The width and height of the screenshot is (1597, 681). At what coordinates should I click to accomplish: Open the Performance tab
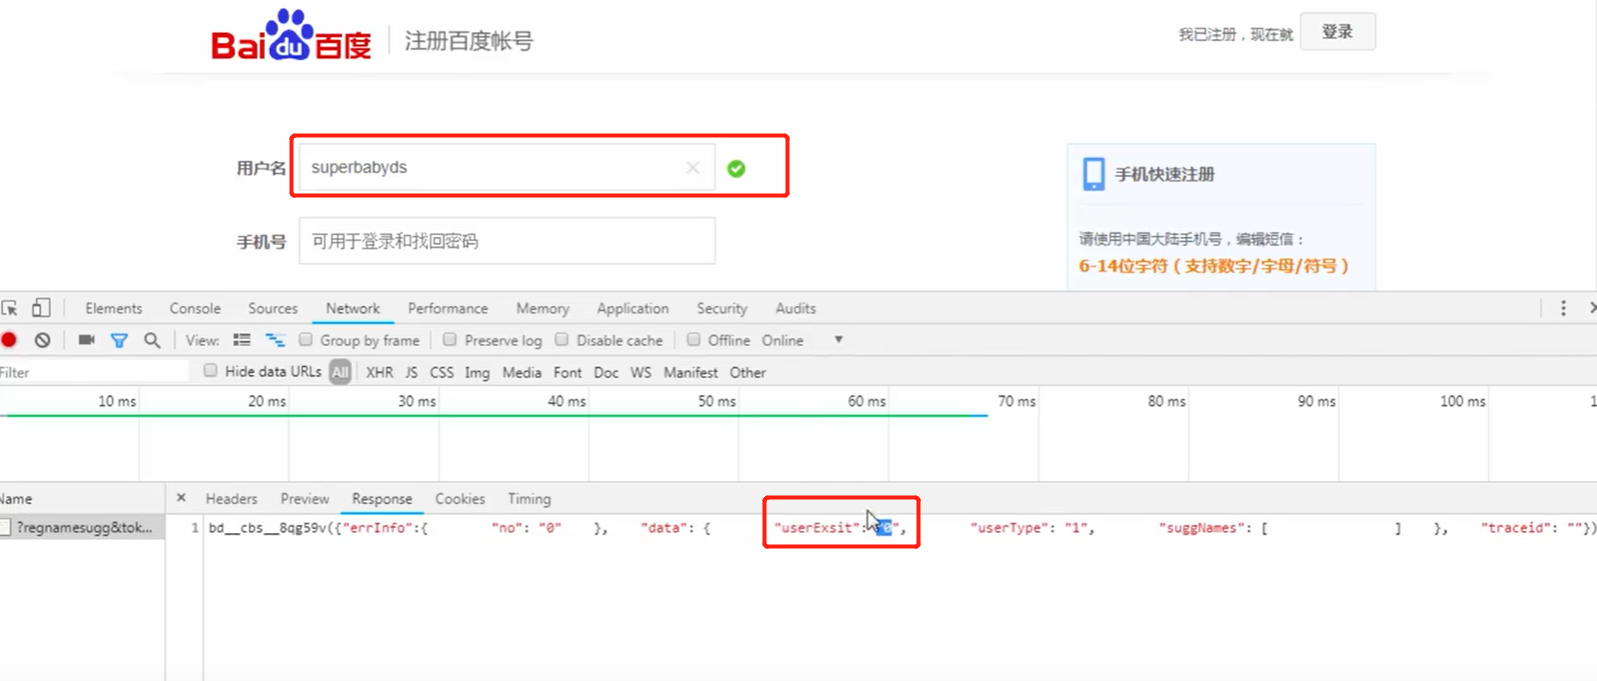[x=448, y=308]
